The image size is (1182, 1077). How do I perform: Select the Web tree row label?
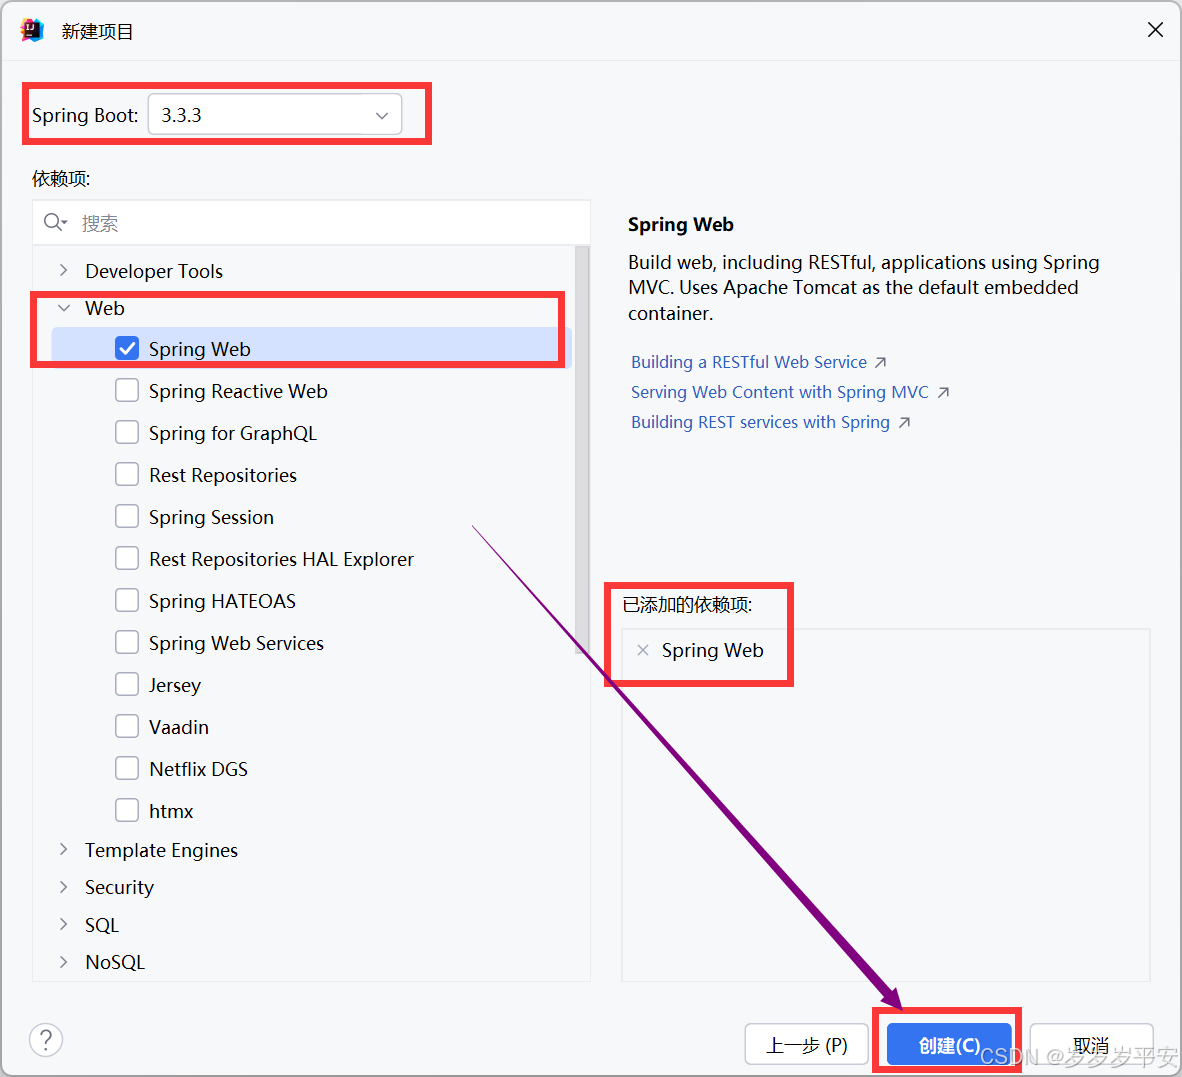[105, 308]
